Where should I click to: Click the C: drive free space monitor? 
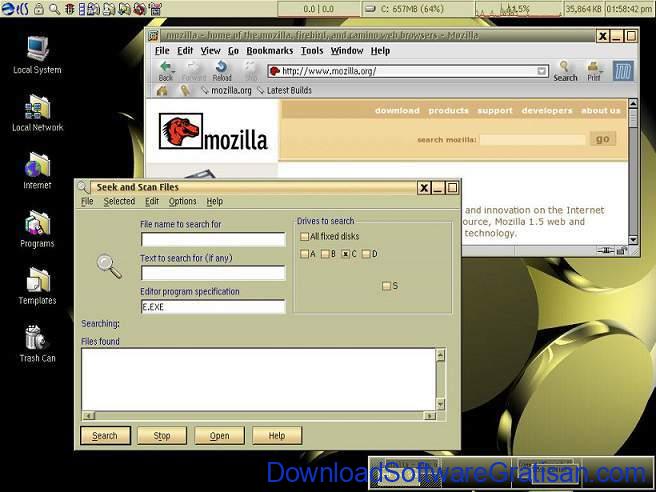point(417,8)
